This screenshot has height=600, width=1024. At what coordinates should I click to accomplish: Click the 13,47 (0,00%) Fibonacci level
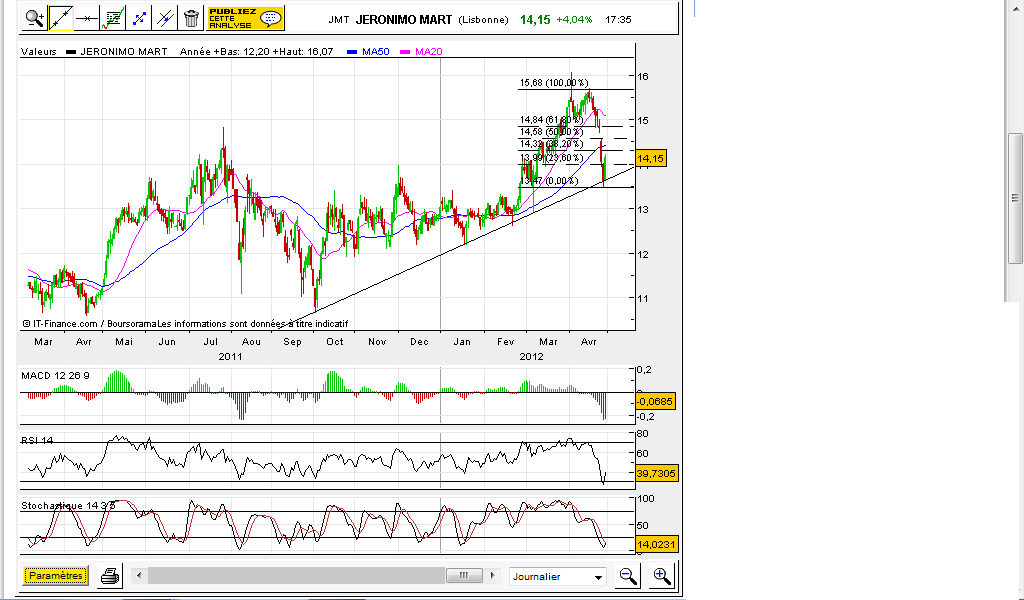(x=549, y=181)
